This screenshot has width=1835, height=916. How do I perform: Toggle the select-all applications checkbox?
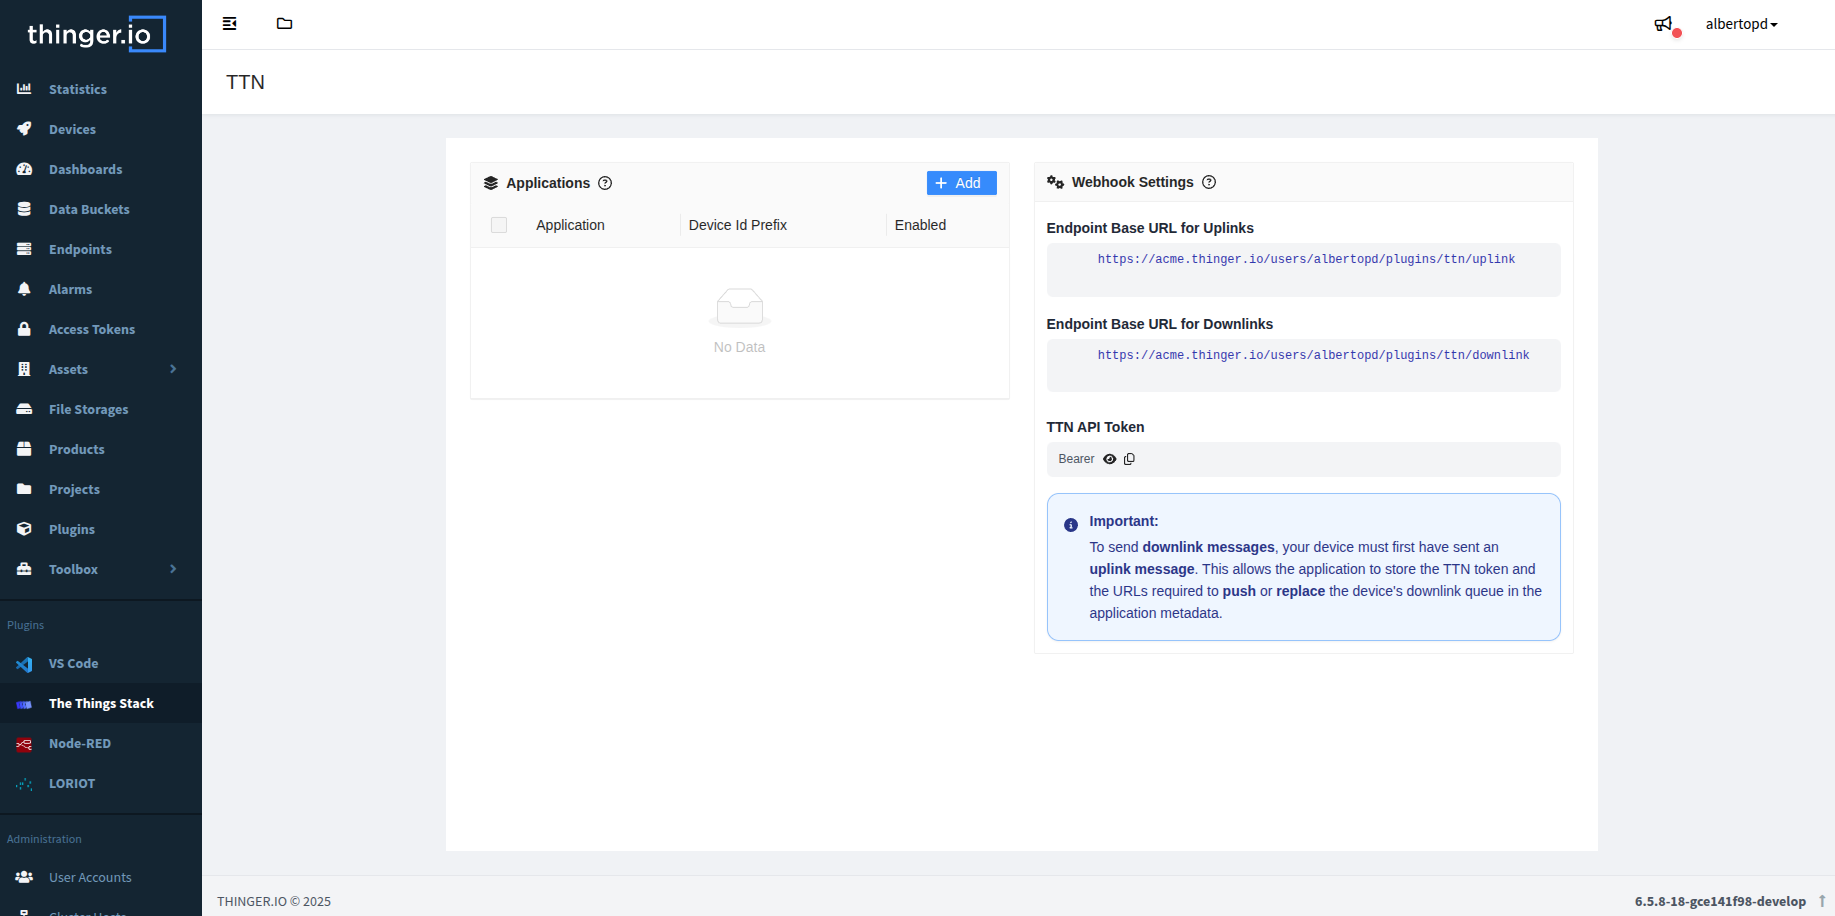coord(499,225)
